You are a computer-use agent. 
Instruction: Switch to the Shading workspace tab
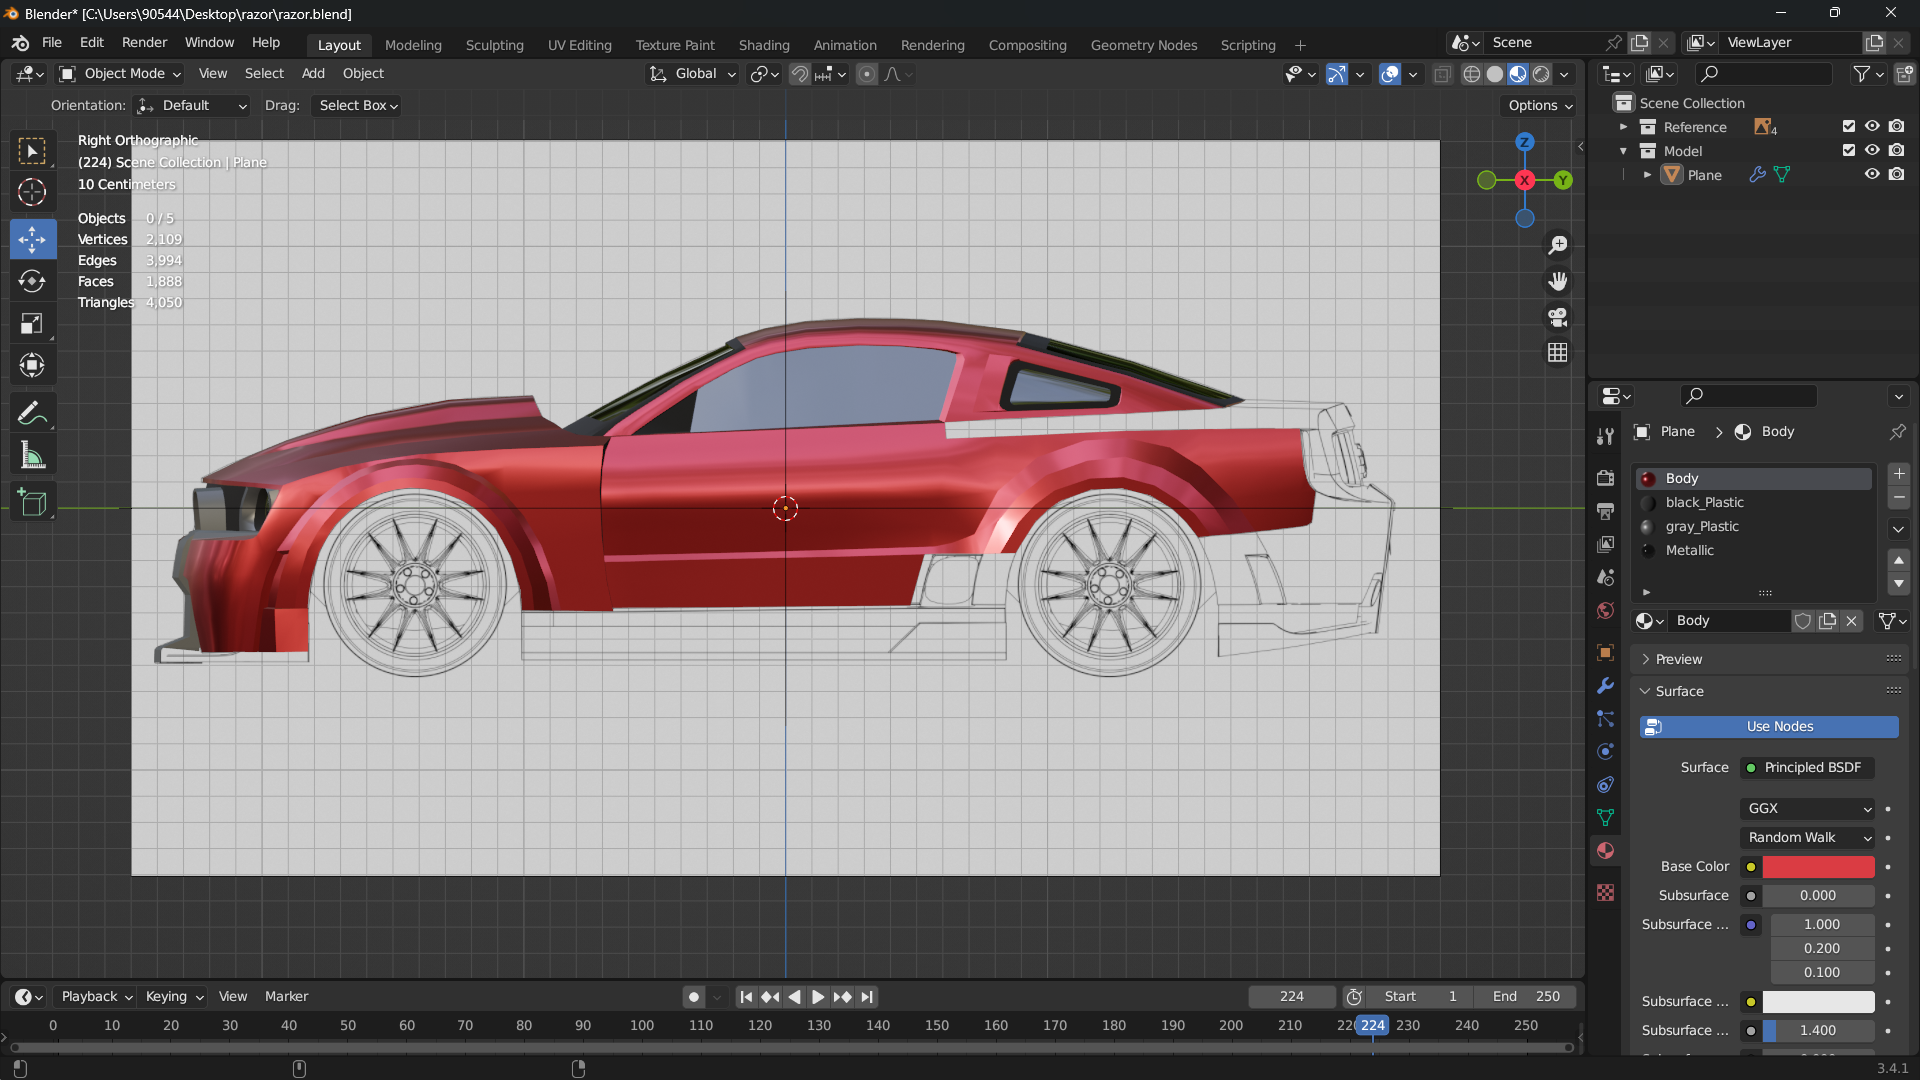coord(763,45)
